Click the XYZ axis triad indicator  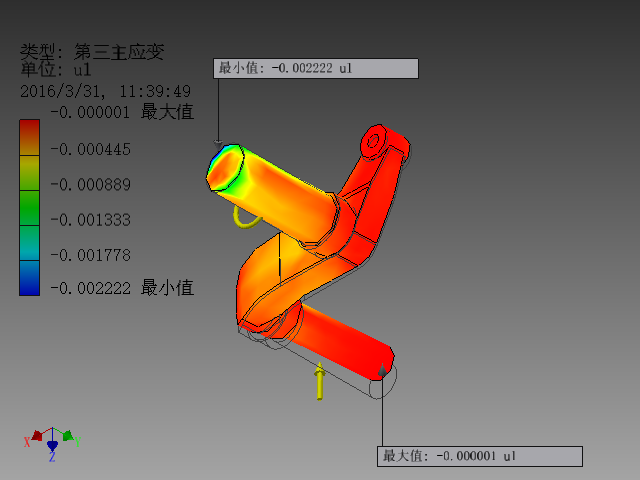point(52,444)
